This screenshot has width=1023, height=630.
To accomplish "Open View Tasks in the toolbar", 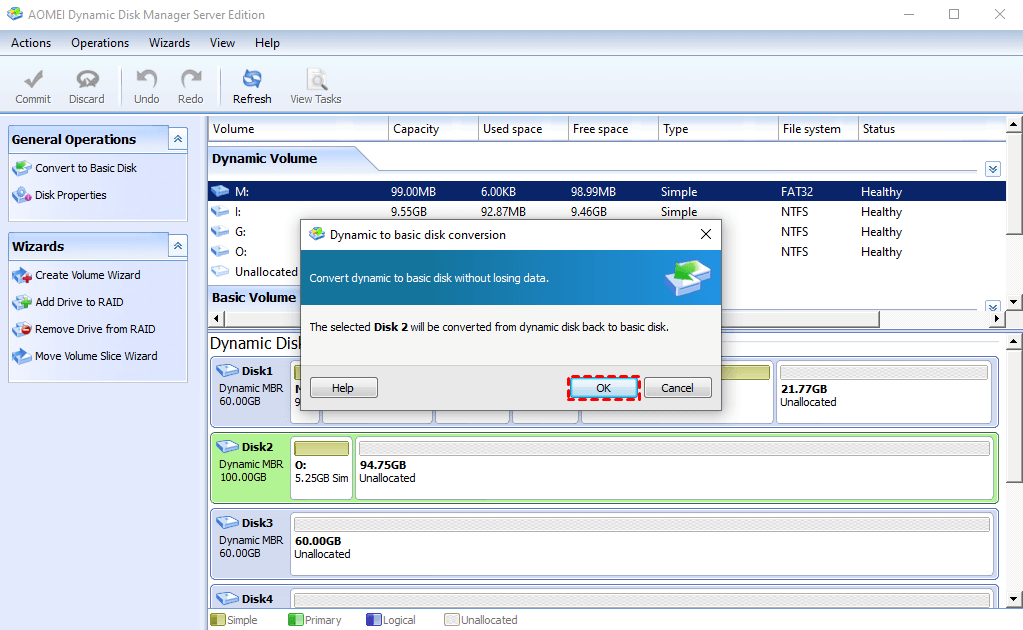I will pos(316,87).
